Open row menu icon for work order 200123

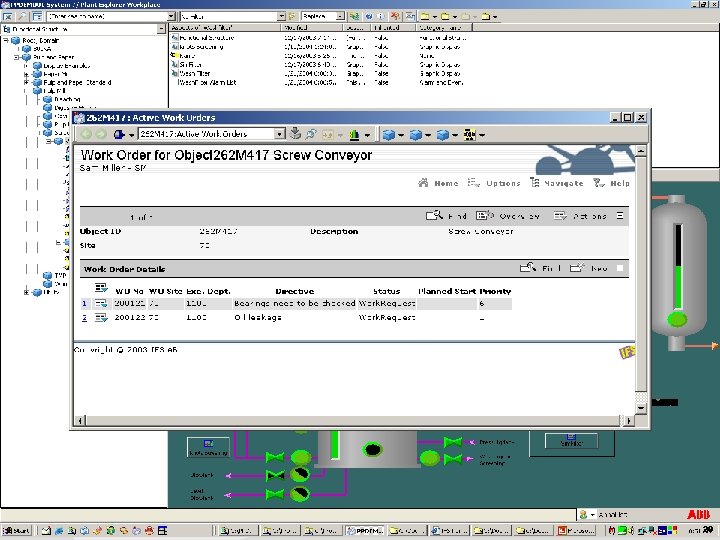click(x=101, y=317)
